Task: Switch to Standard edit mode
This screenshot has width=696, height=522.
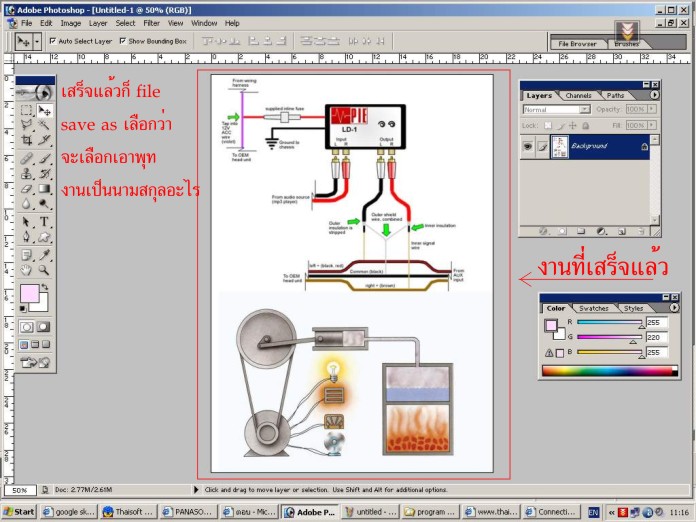Action: point(27,327)
